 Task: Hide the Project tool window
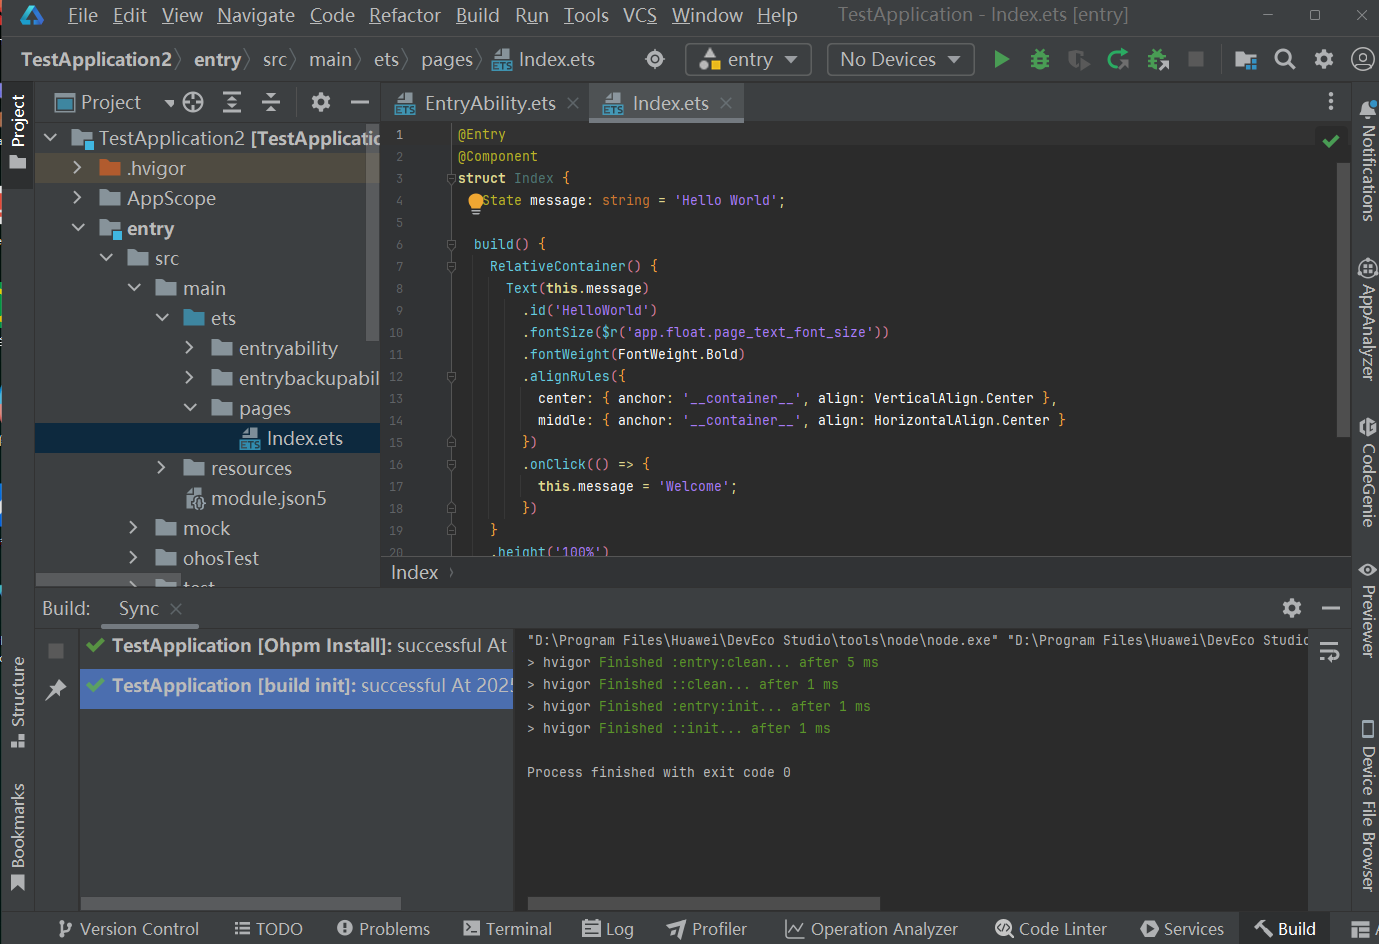tap(360, 102)
